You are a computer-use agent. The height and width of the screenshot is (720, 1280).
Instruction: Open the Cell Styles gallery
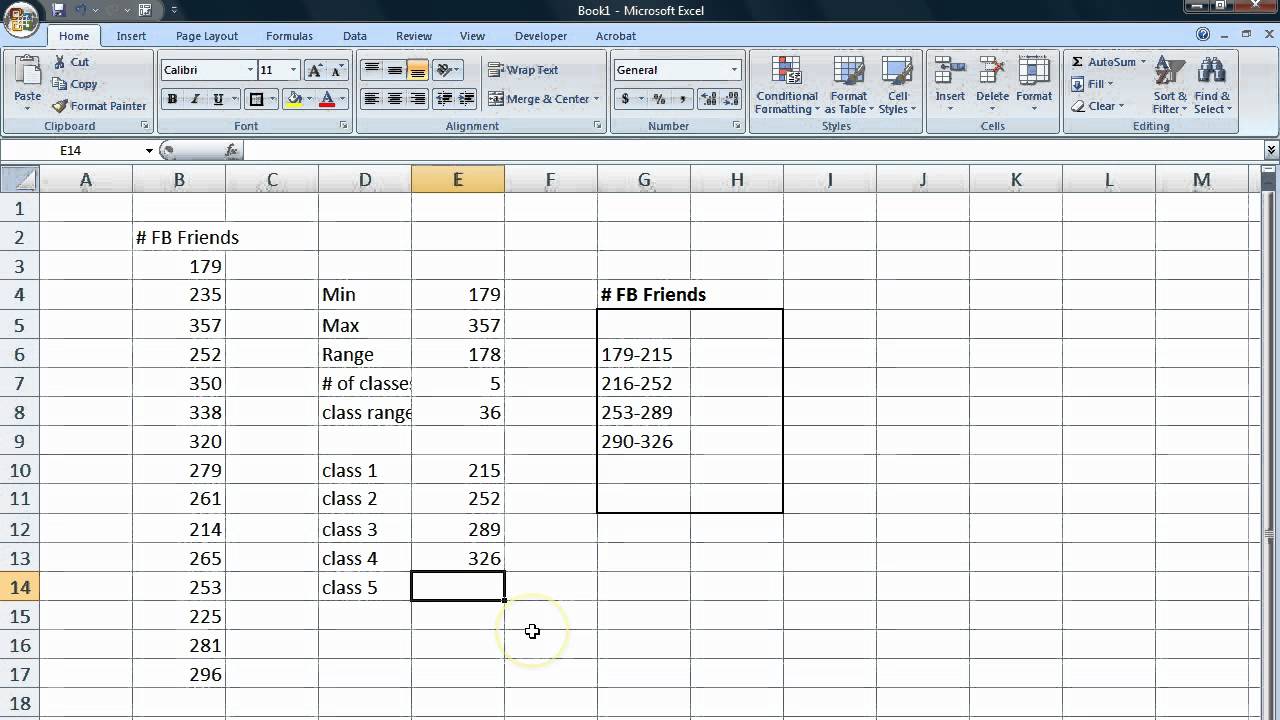(x=896, y=85)
